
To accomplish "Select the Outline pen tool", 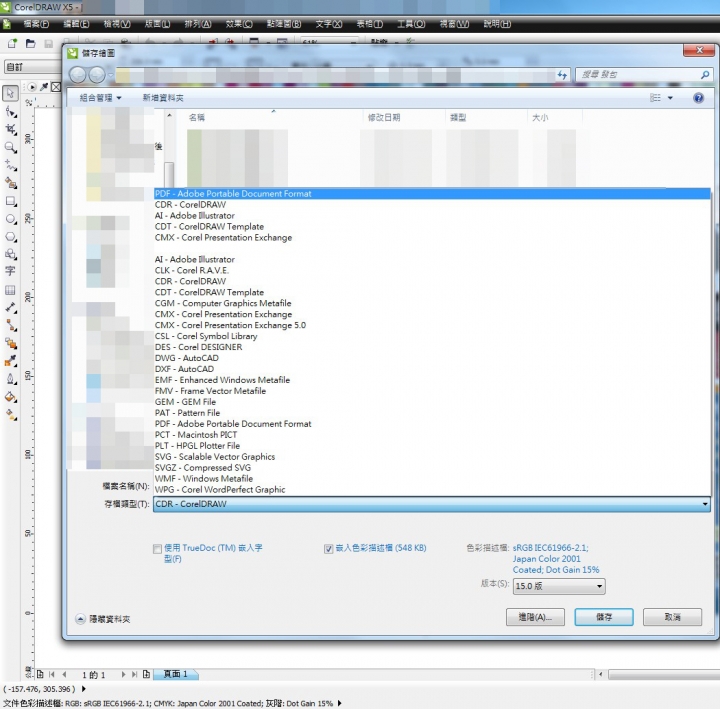I will pyautogui.click(x=11, y=379).
